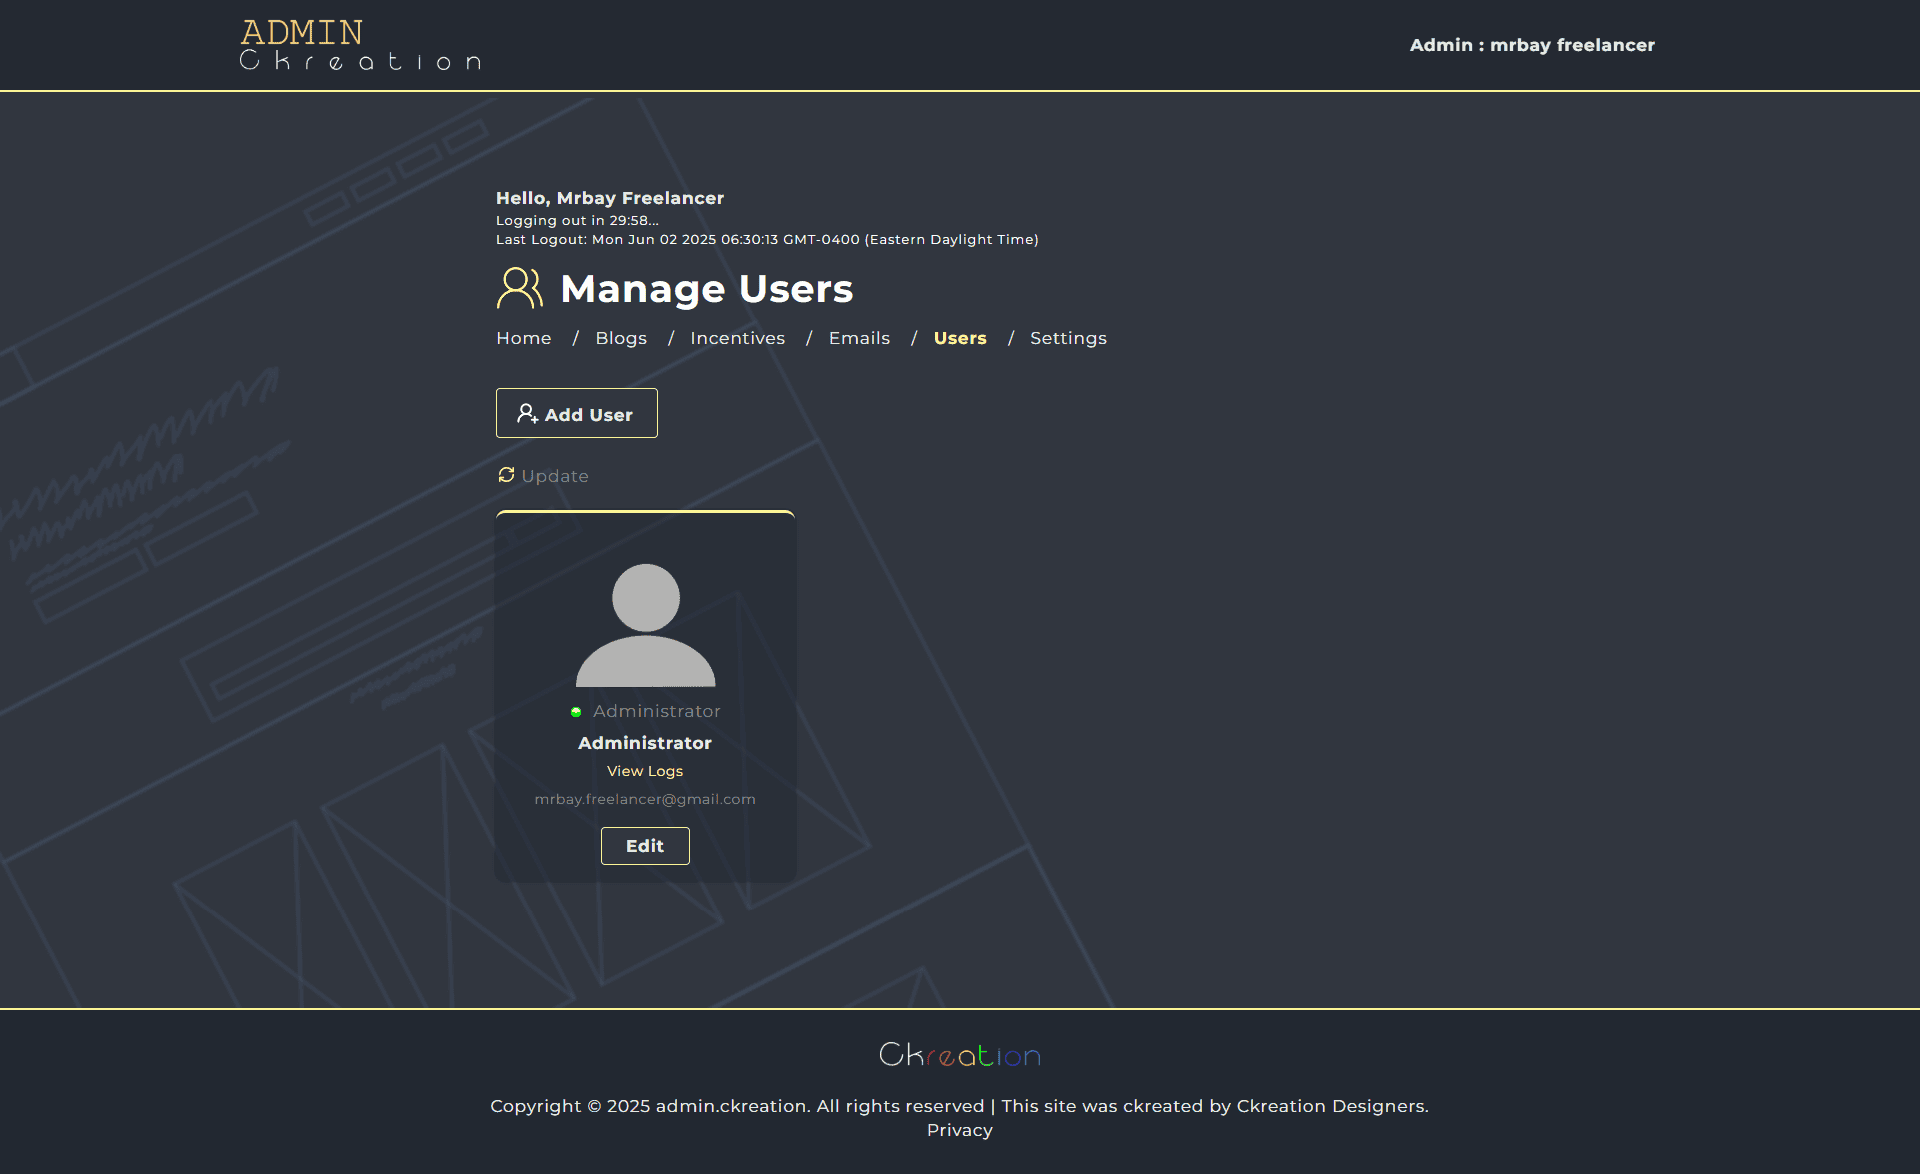Viewport: 1920px width, 1175px height.
Task: Click the colorful Ckreation footer logo
Action: pyautogui.click(x=959, y=1055)
